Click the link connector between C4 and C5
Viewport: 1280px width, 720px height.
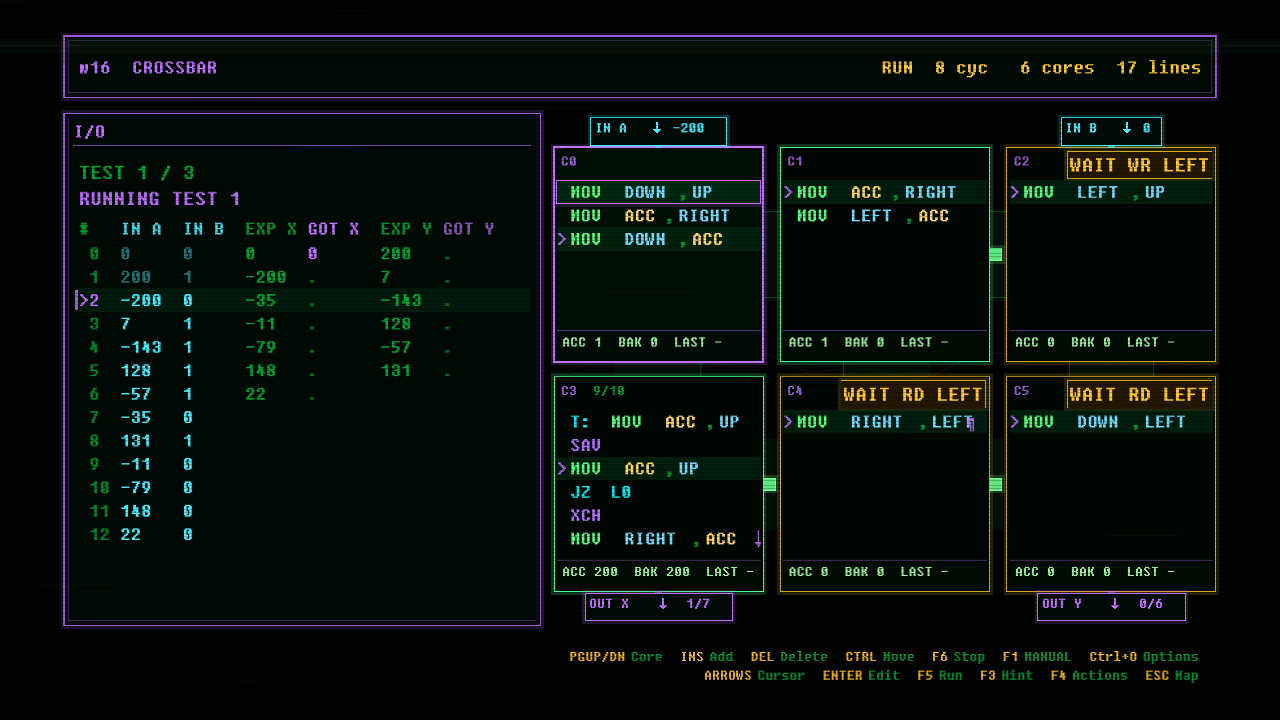(996, 484)
